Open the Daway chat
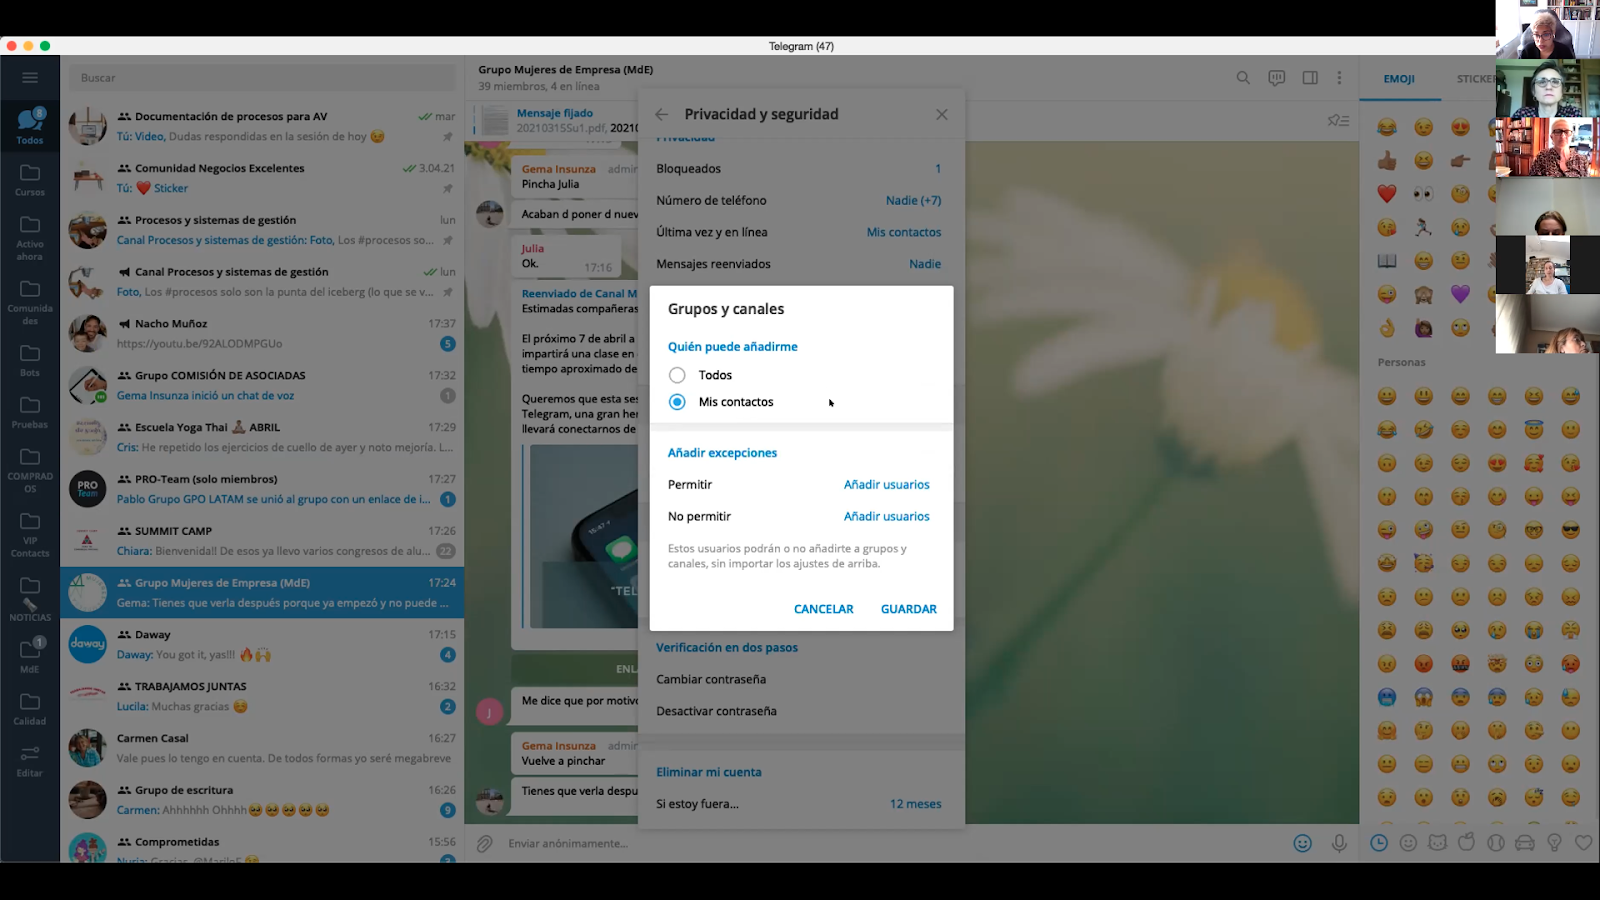The height and width of the screenshot is (900, 1600). coord(262,644)
